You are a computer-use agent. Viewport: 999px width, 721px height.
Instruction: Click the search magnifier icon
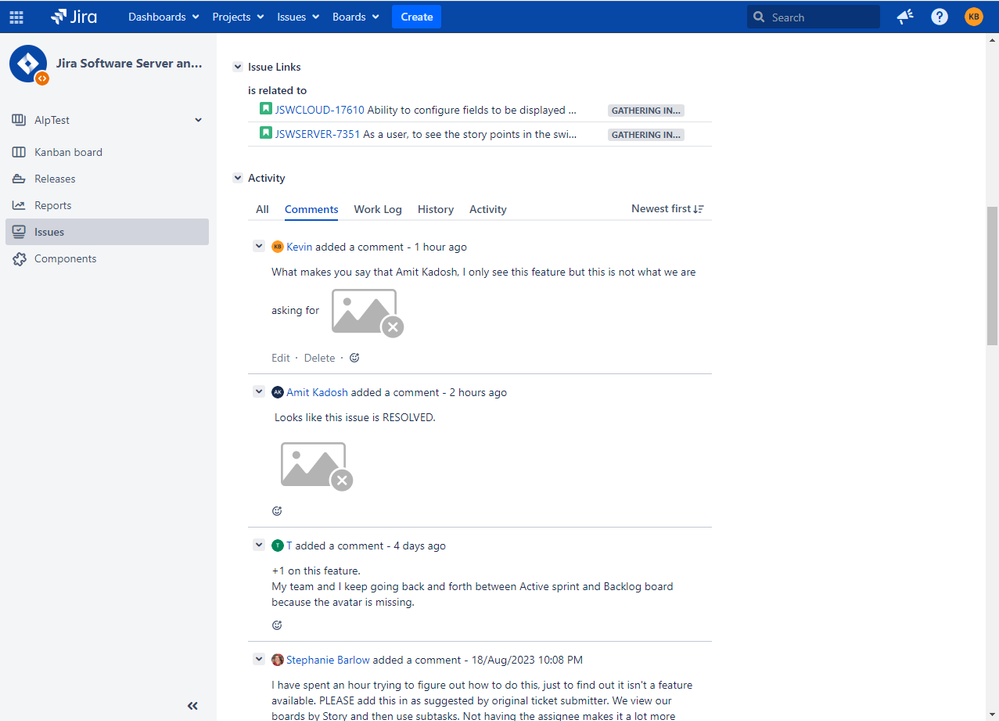pos(759,17)
